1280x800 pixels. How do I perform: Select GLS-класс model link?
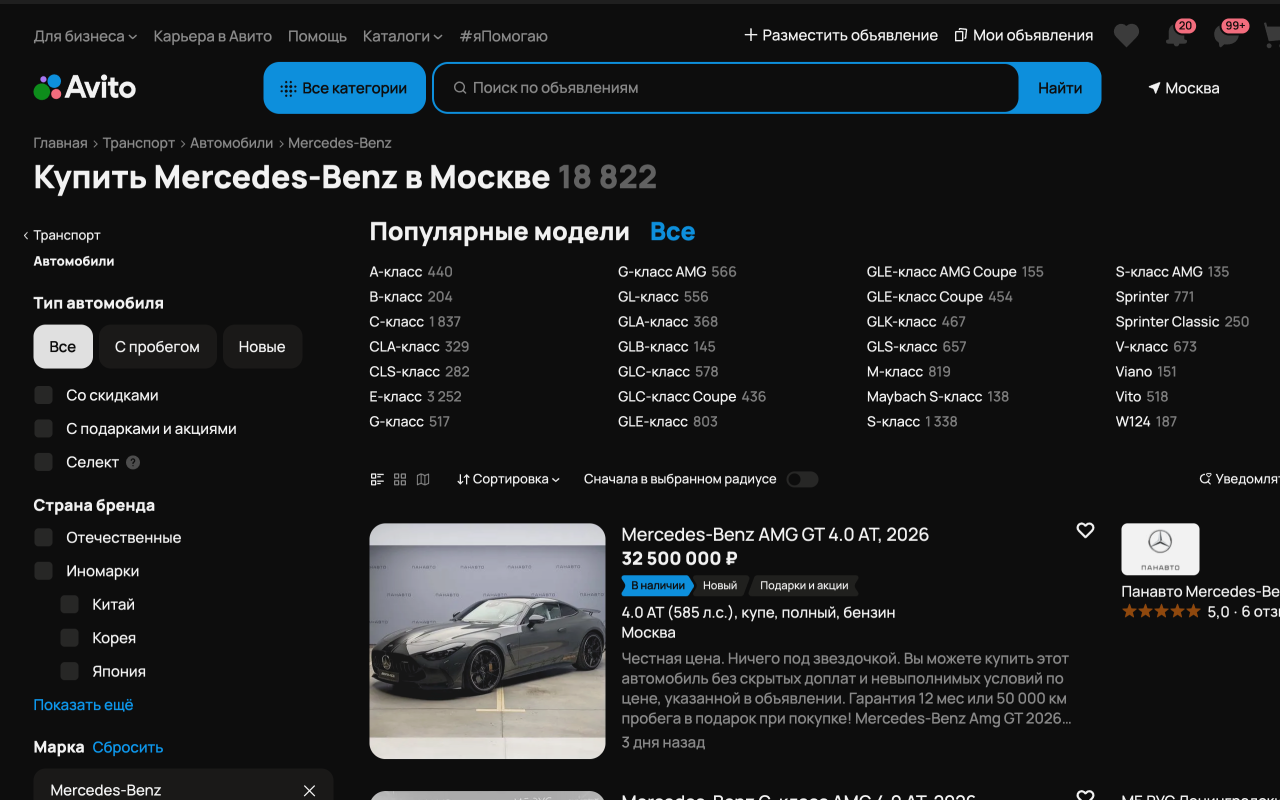tap(902, 347)
